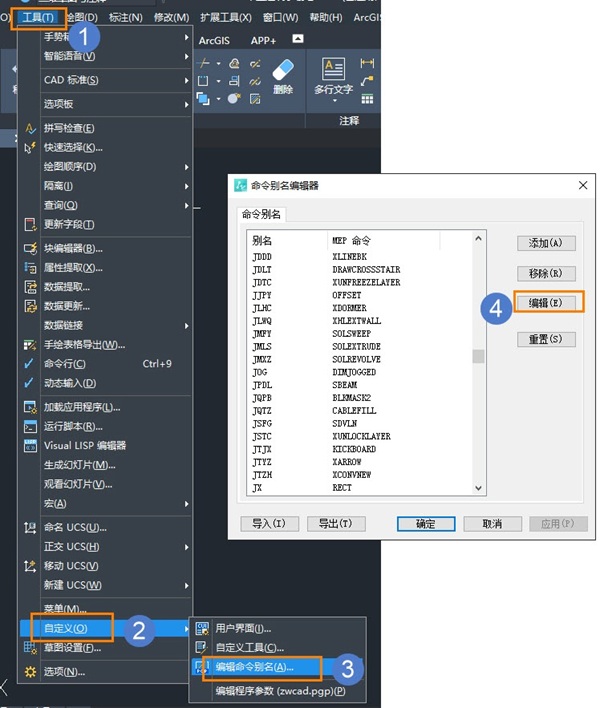
Task: Click the Reset (重置) button
Action: coord(546,339)
